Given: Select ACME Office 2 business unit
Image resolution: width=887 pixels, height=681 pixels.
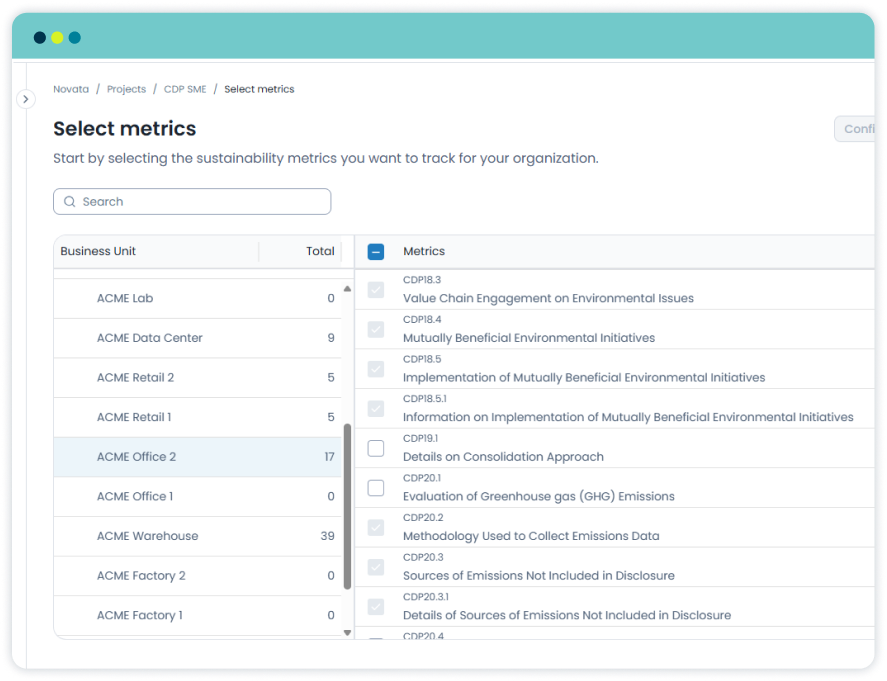Looking at the screenshot, I should point(197,457).
